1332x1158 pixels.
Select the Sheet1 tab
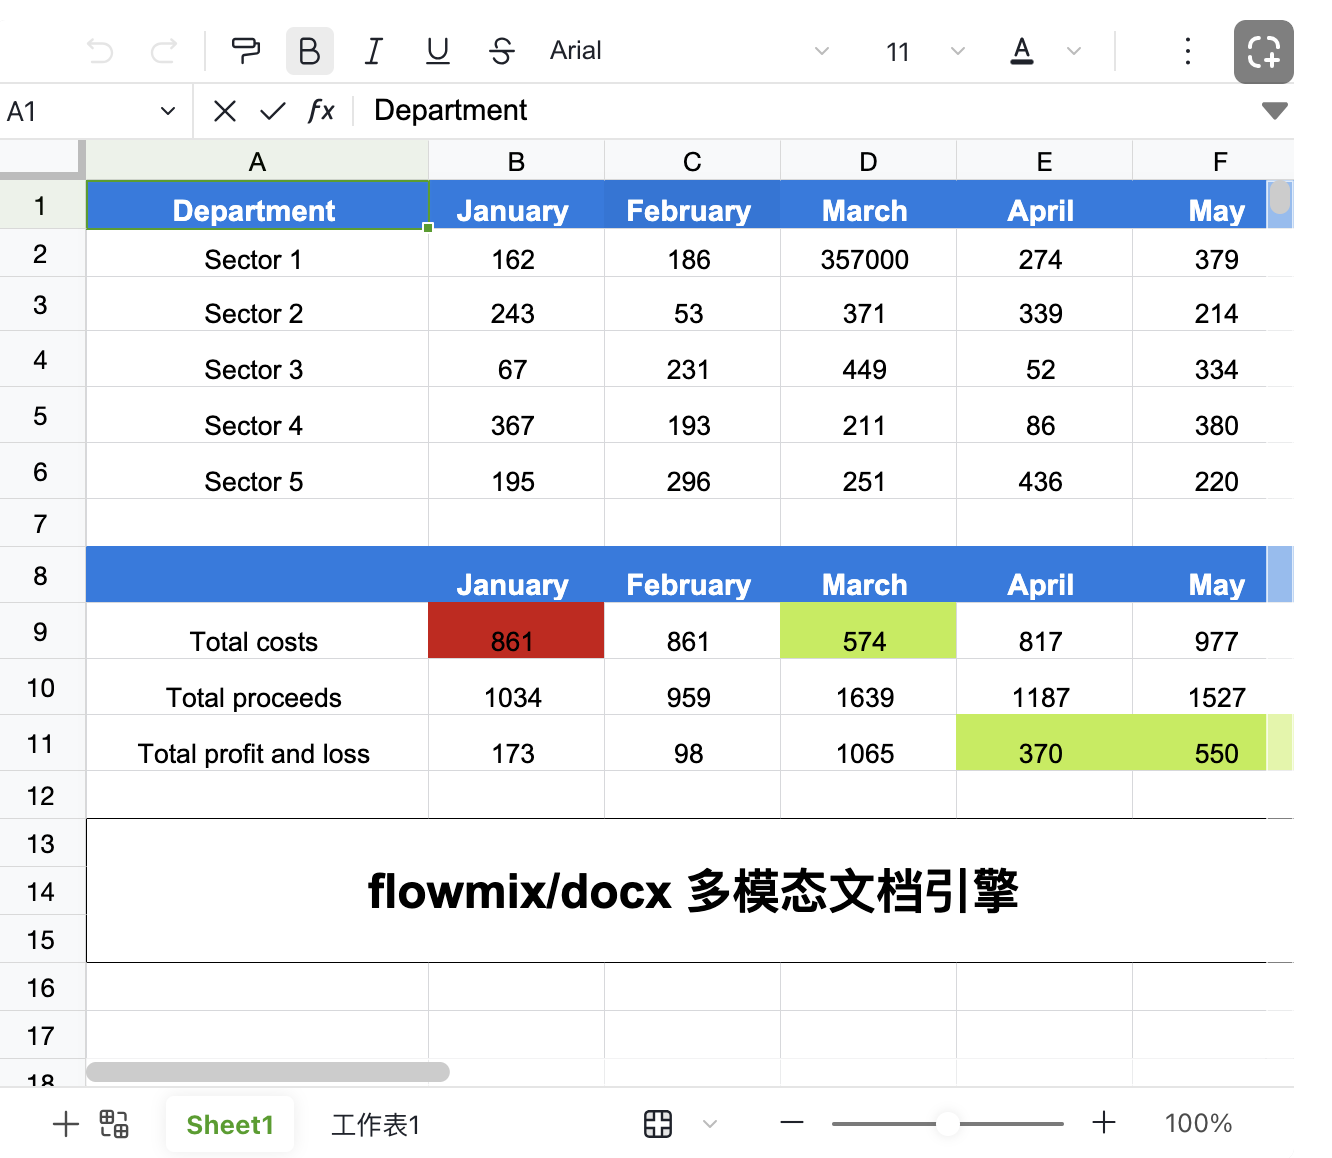pyautogui.click(x=230, y=1125)
